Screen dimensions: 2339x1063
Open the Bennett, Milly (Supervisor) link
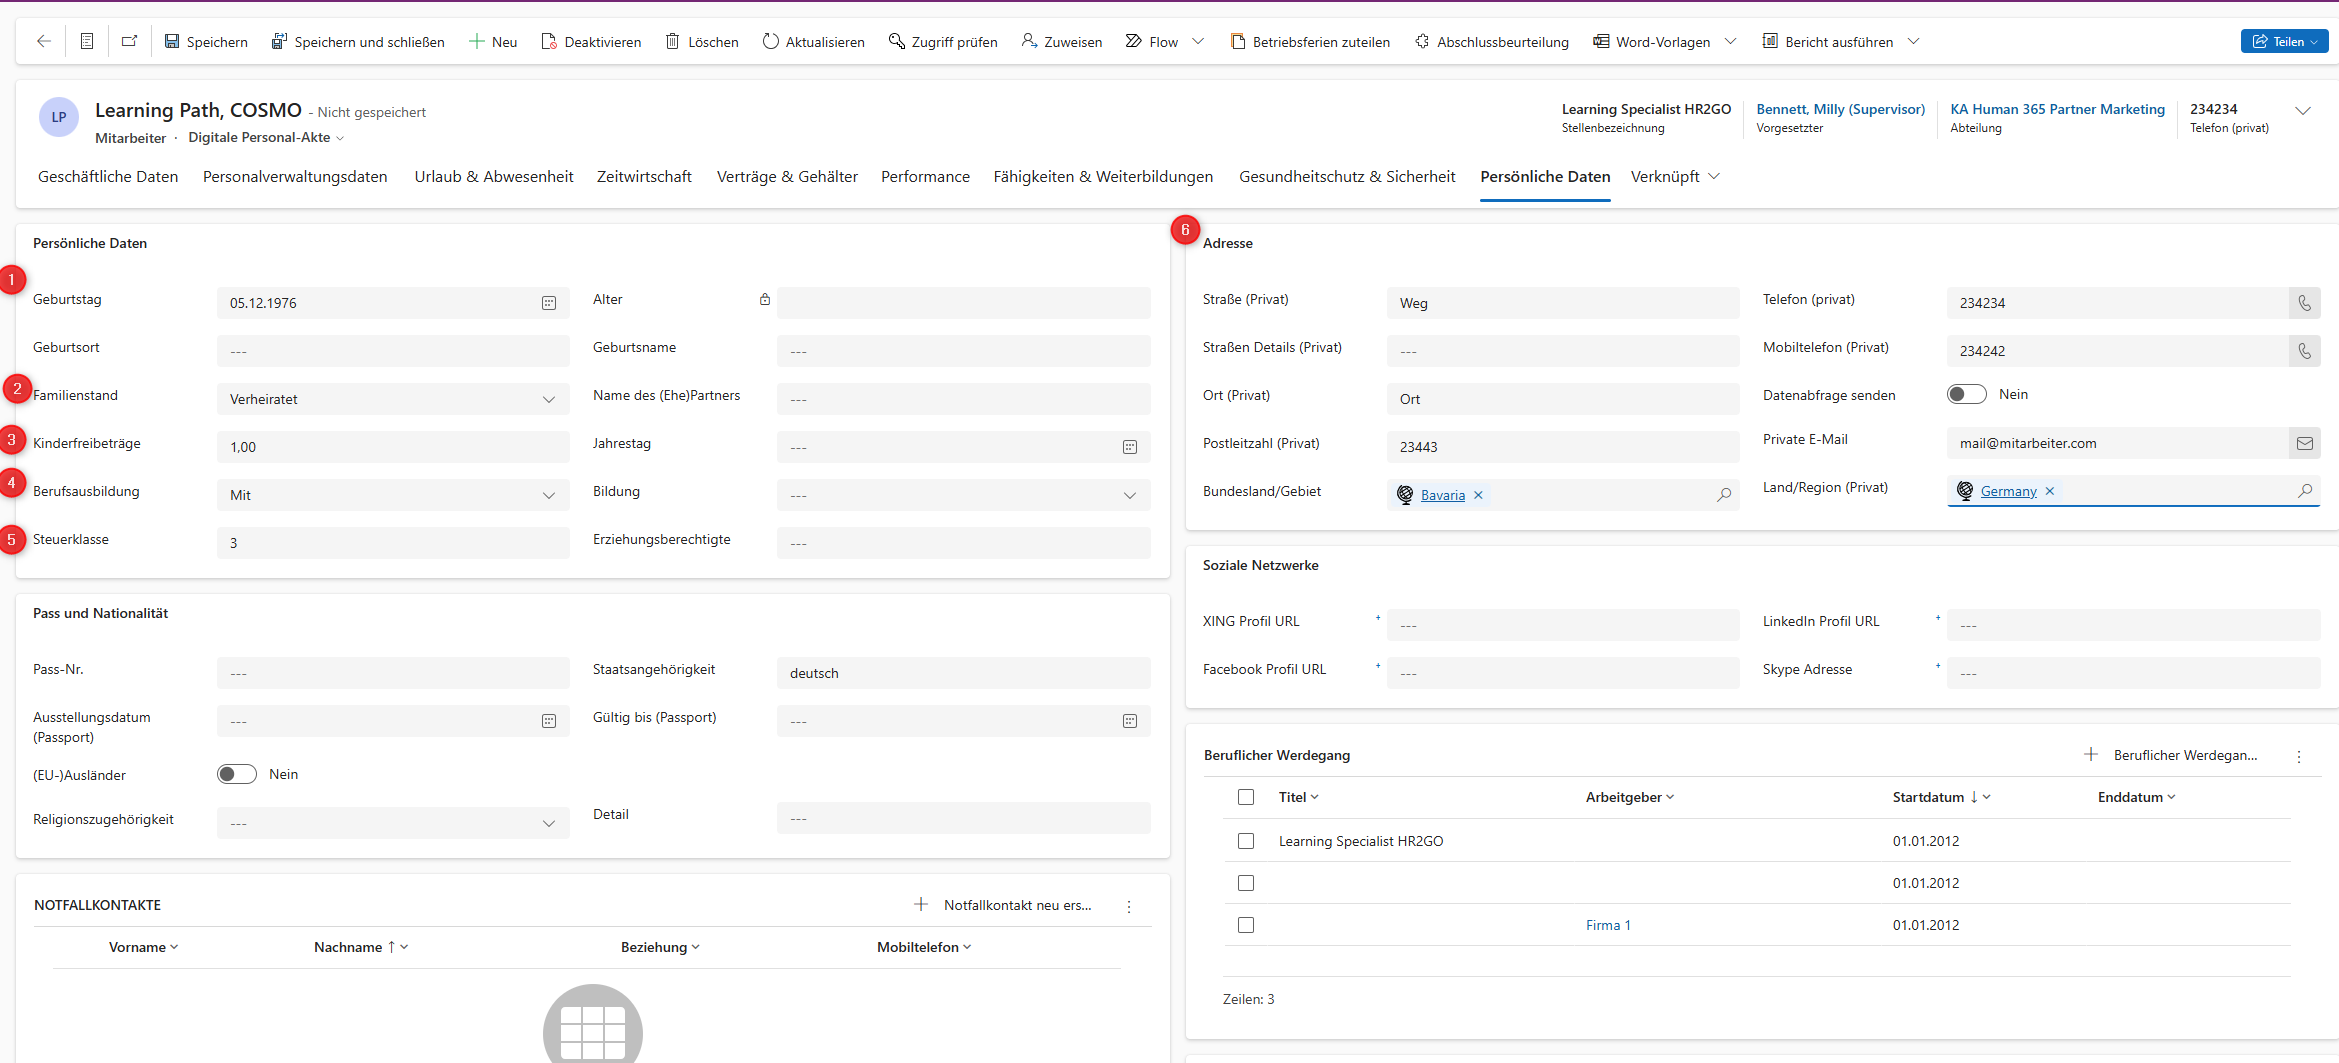point(1840,109)
